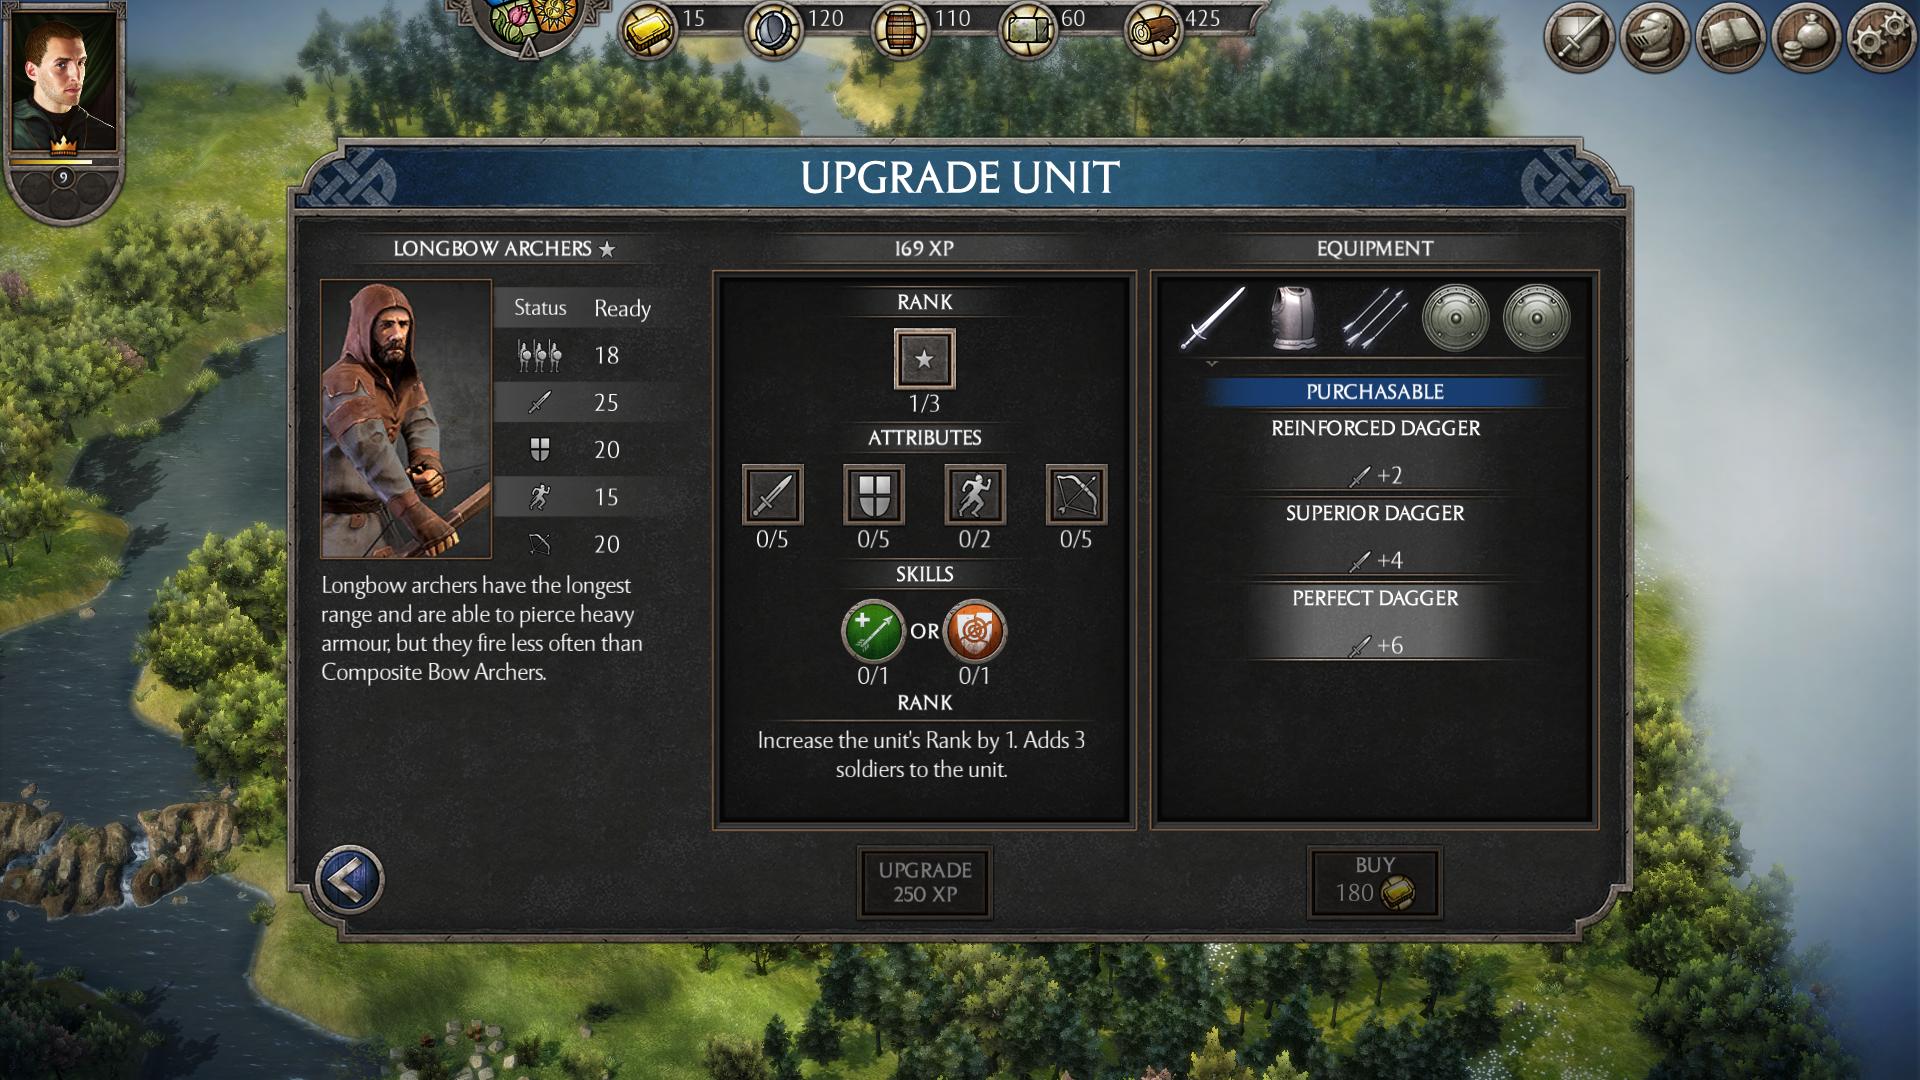Open the settings gear menu
The height and width of the screenshot is (1080, 1920).
pos(1881,38)
